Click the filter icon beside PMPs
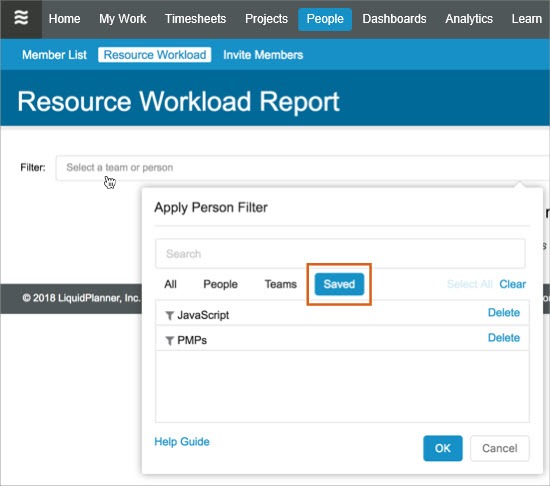 click(x=169, y=340)
